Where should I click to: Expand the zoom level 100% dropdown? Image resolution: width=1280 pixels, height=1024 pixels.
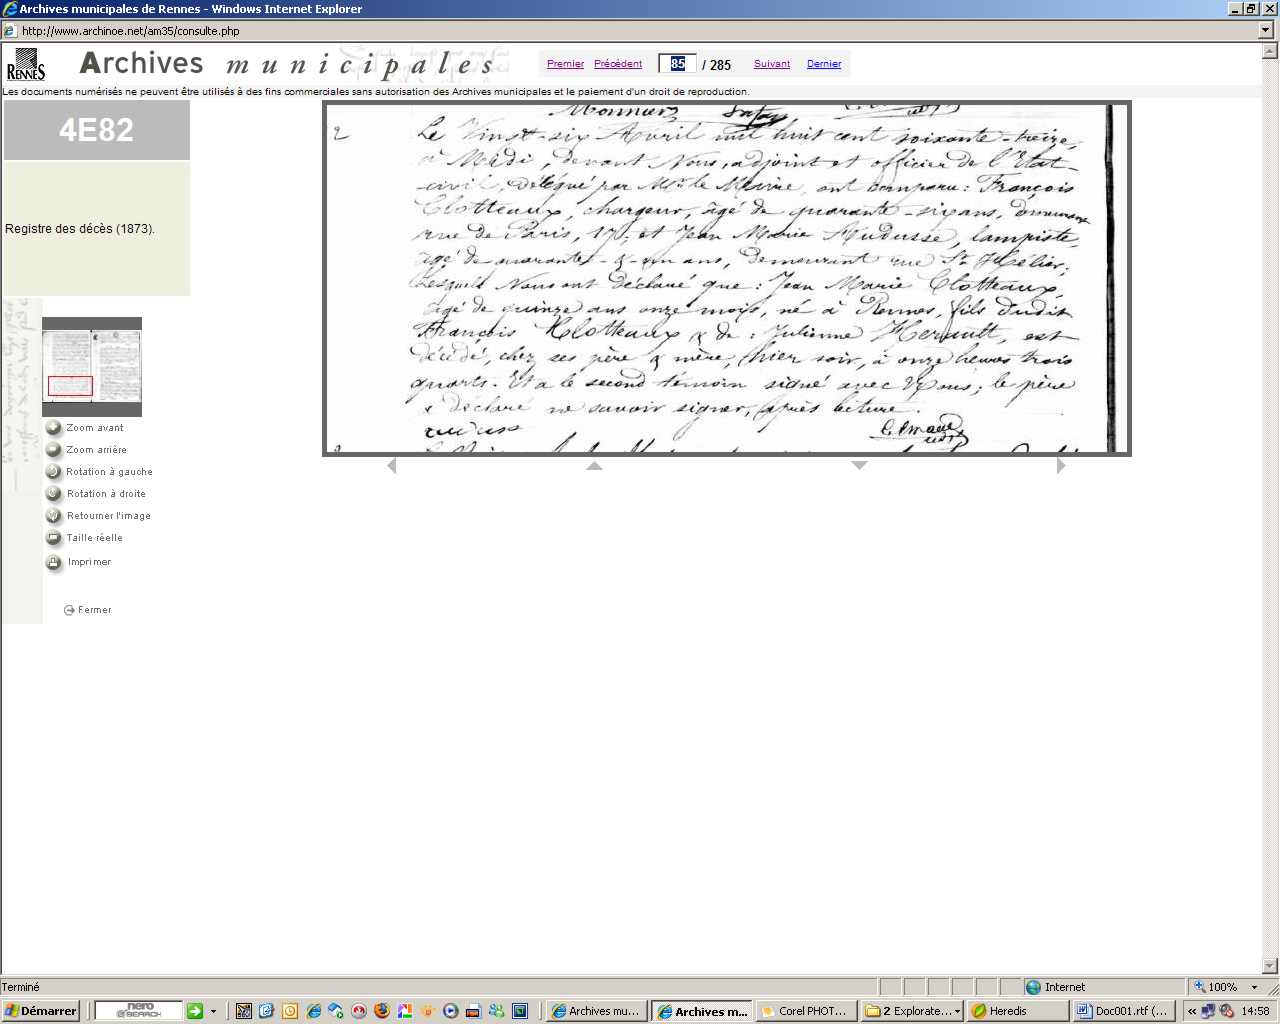point(1254,987)
